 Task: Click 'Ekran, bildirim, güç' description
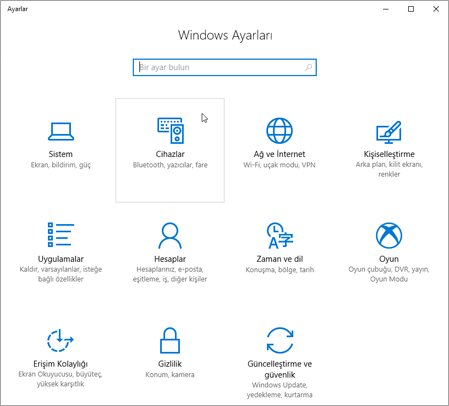pos(61,165)
